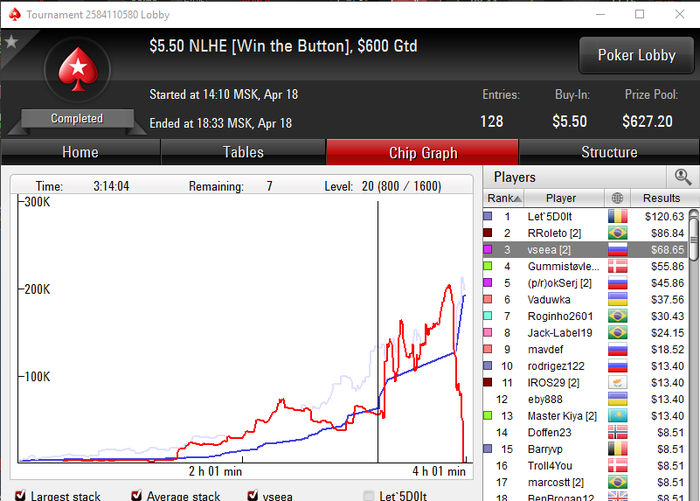
Task: Click the Level 20 (800 / 1600) text
Action: (383, 186)
